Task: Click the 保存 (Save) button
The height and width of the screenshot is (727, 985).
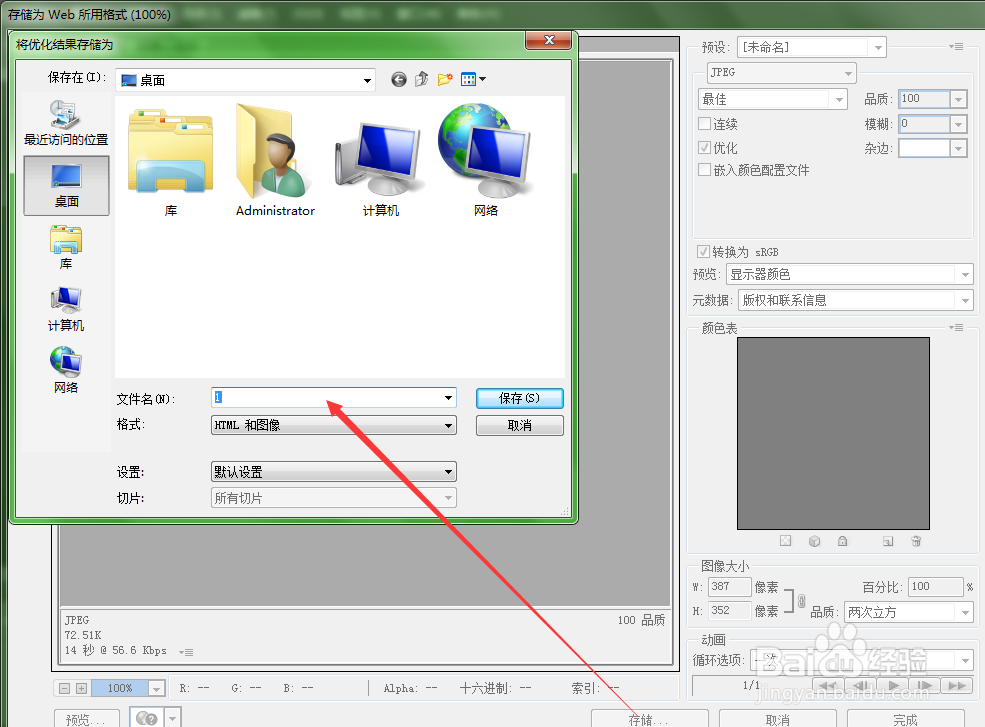Action: coord(519,397)
